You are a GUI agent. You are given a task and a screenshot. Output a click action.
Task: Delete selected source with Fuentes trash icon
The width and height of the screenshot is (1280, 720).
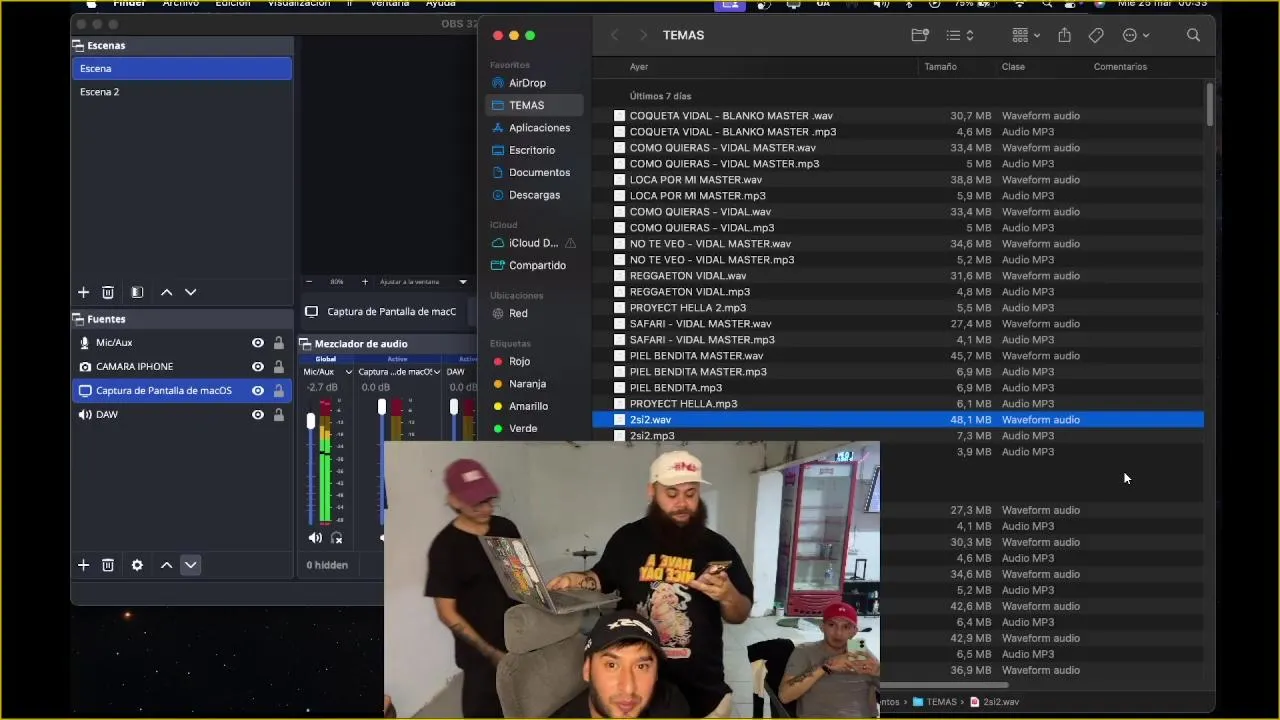(x=108, y=565)
